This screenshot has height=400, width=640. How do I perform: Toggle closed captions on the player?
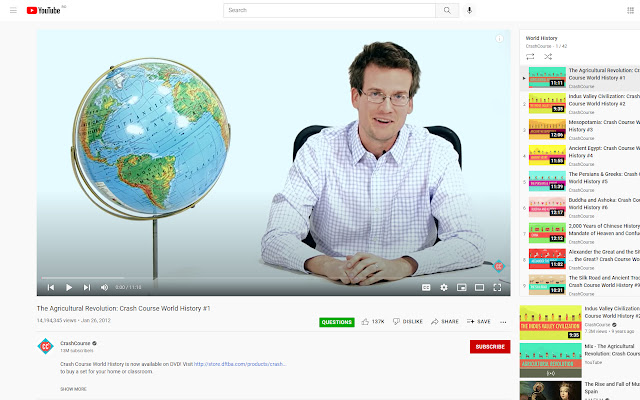426,287
